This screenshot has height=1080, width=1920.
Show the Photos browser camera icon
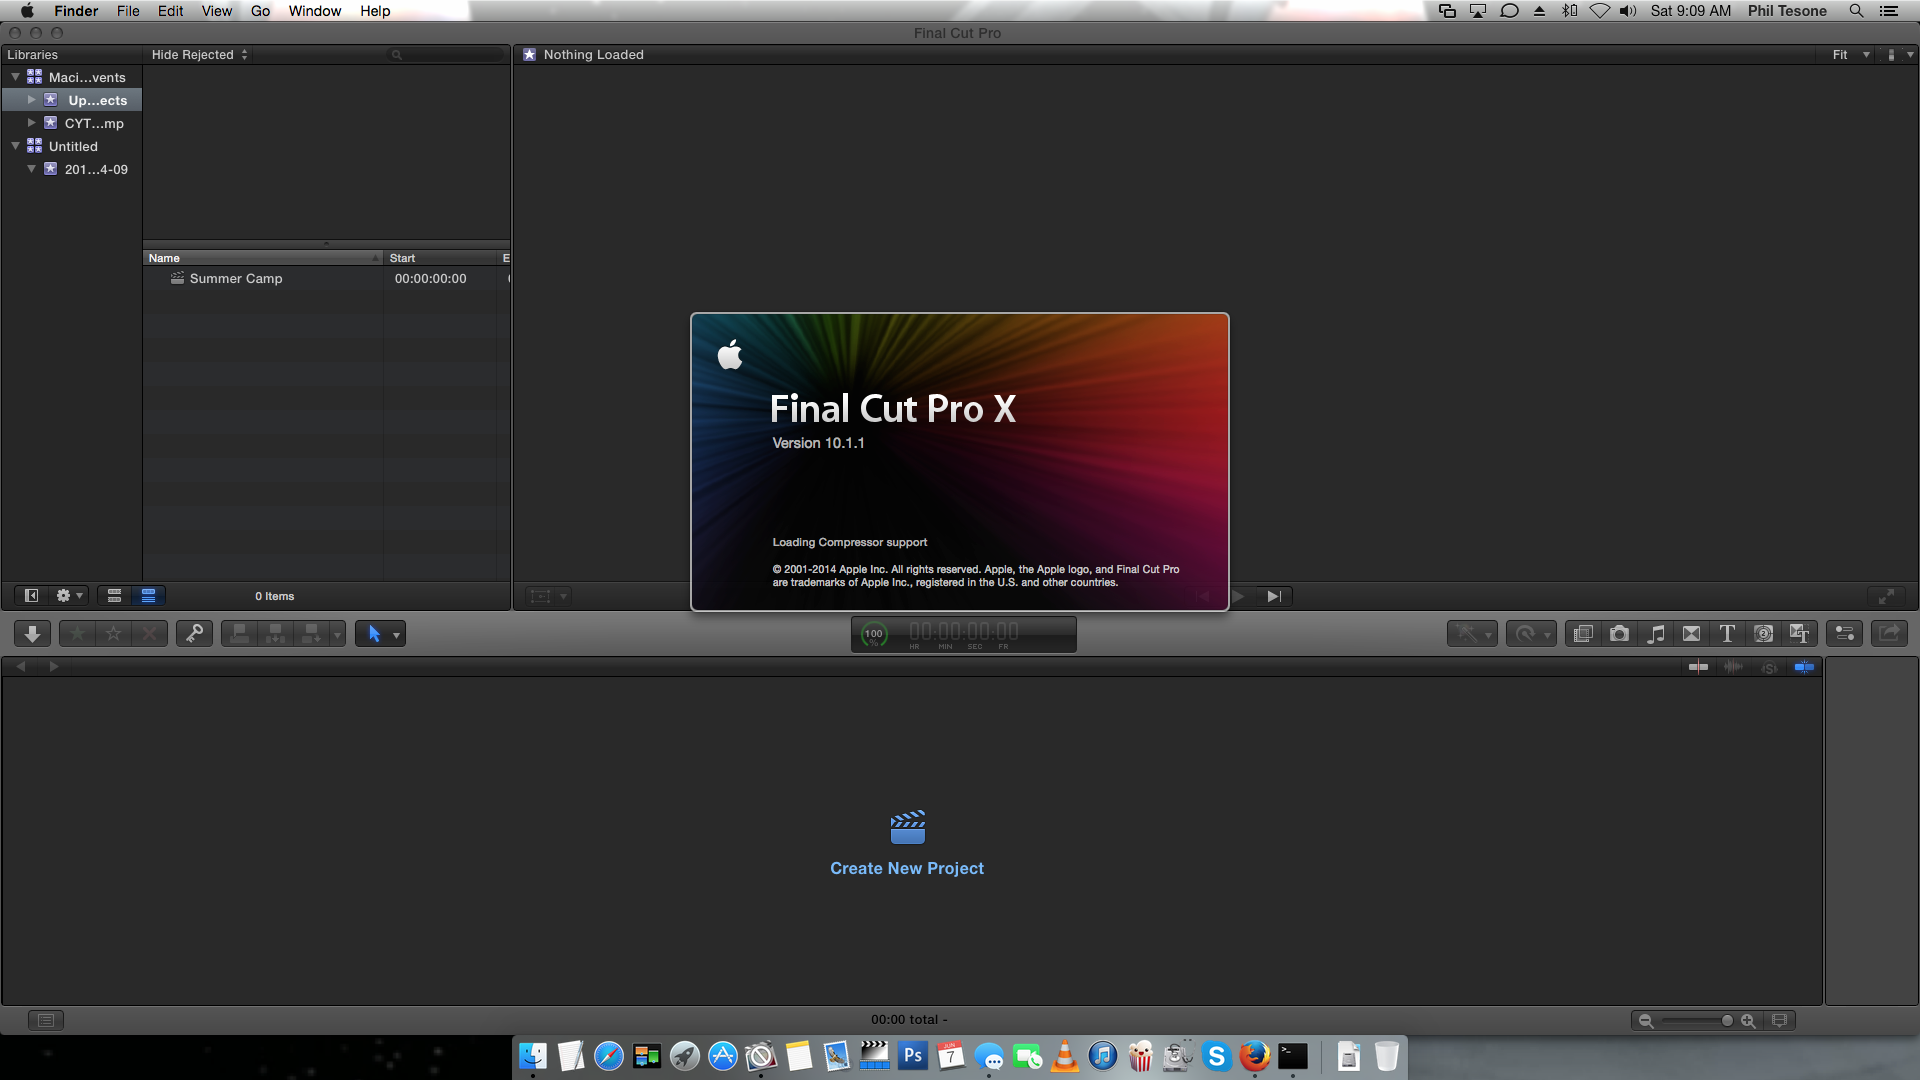(x=1619, y=634)
